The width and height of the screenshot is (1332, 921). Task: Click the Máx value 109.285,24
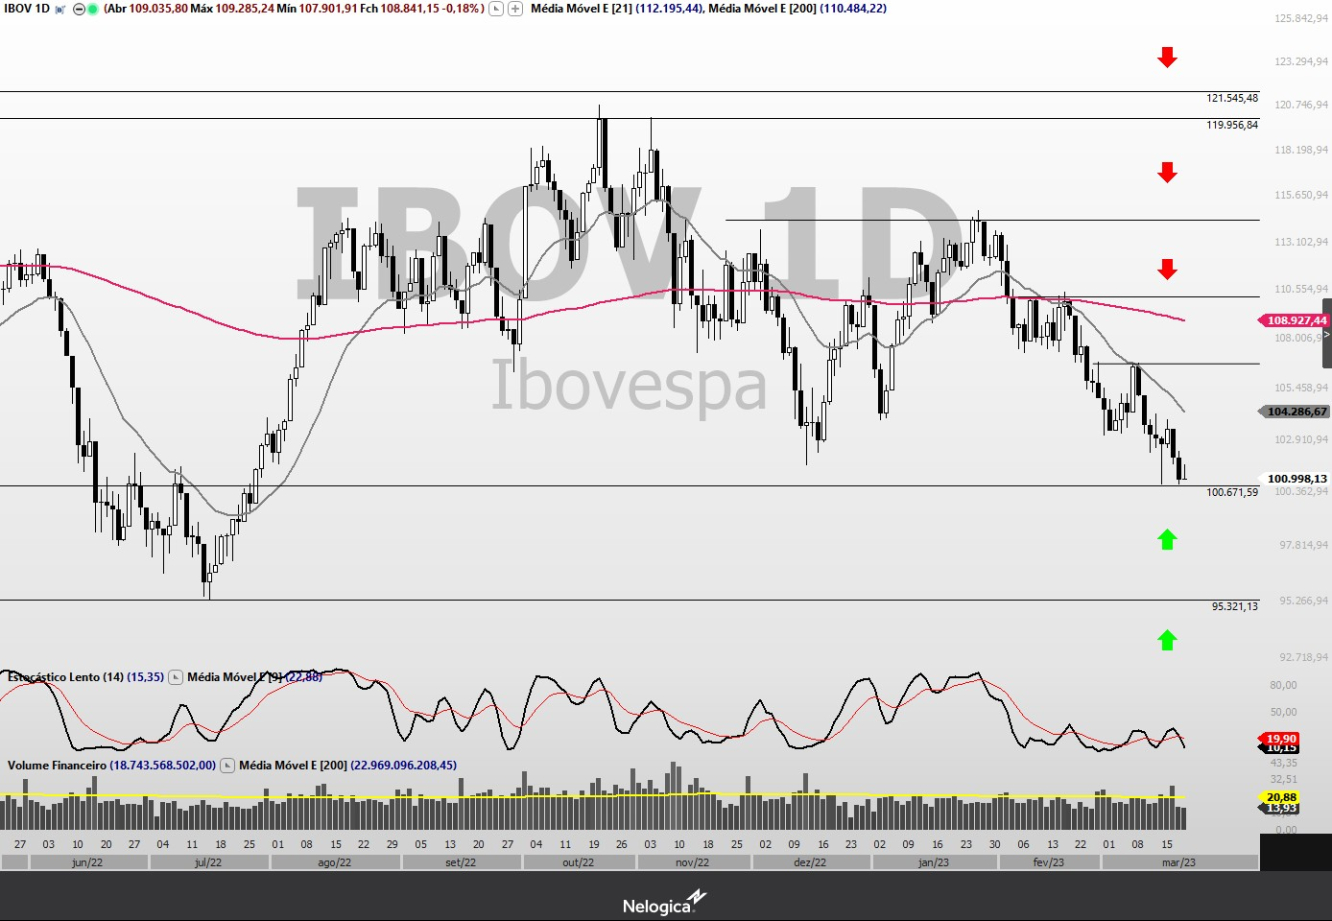pos(245,9)
